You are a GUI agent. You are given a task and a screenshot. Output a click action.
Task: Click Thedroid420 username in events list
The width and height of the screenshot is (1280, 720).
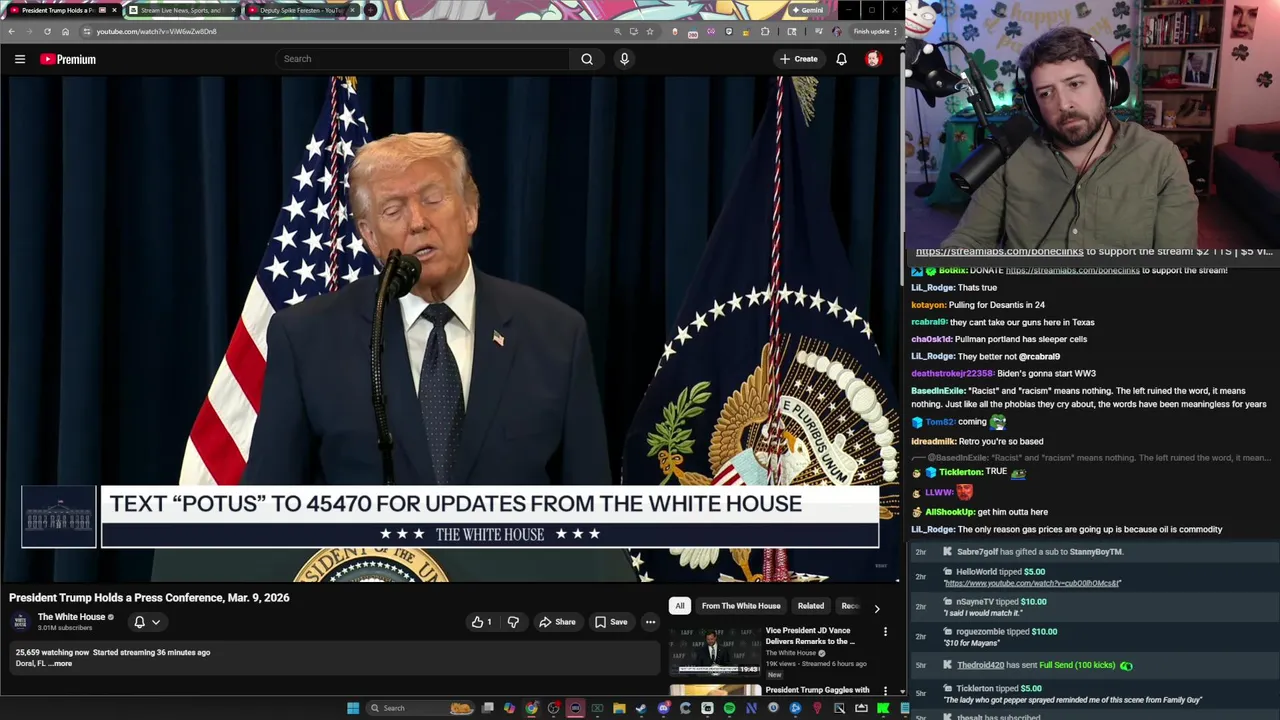(x=980, y=665)
